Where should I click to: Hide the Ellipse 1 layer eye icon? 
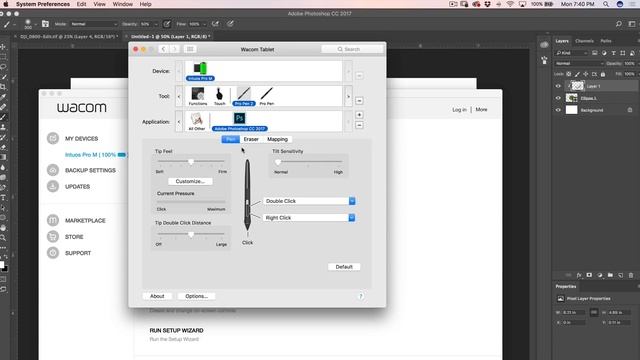pyautogui.click(x=558, y=98)
